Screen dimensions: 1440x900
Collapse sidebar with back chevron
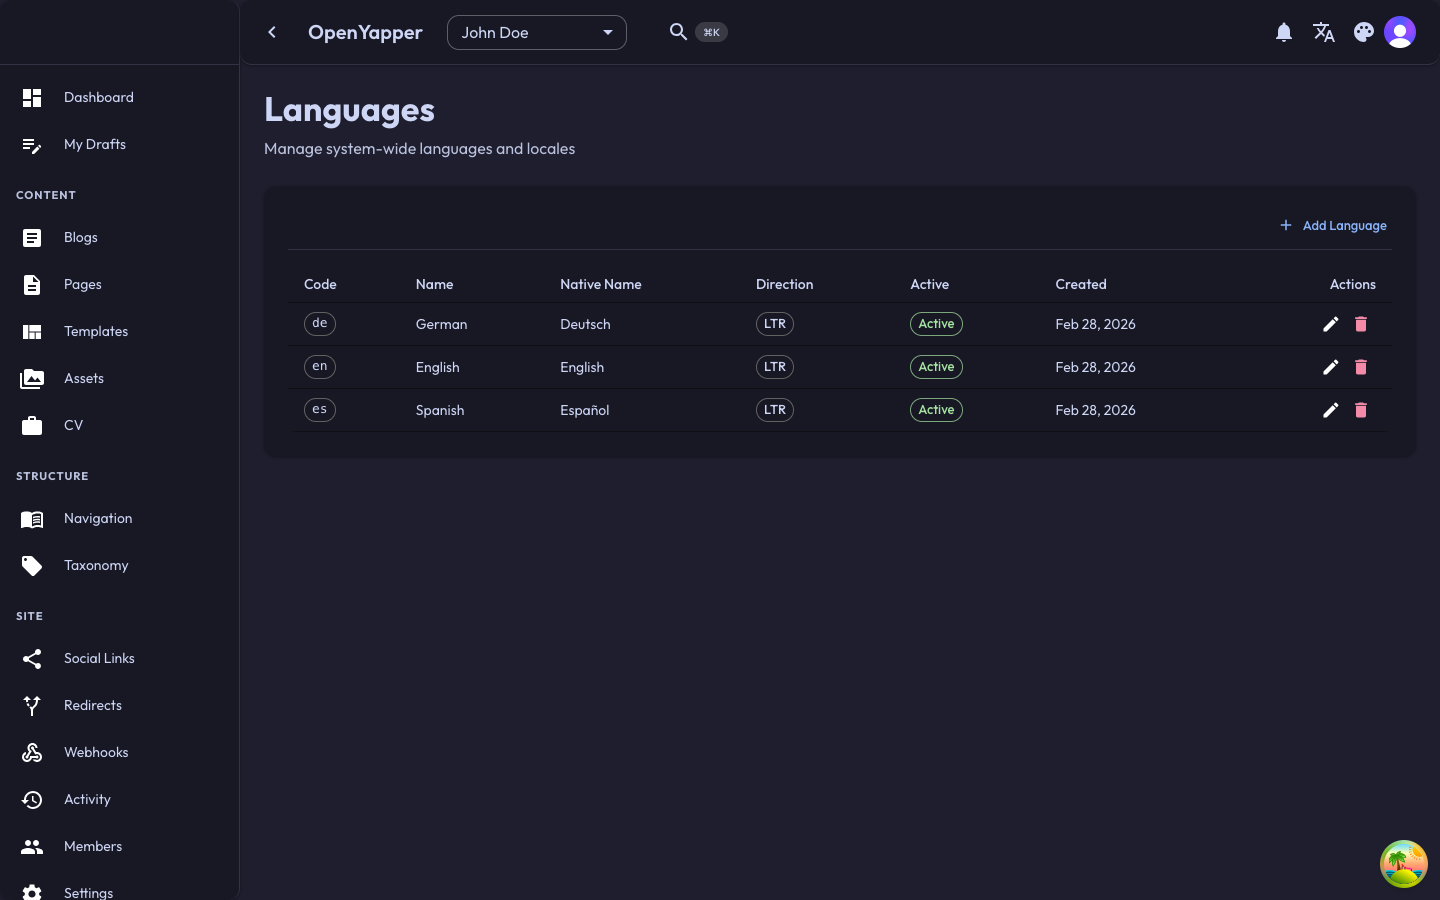coord(272,33)
